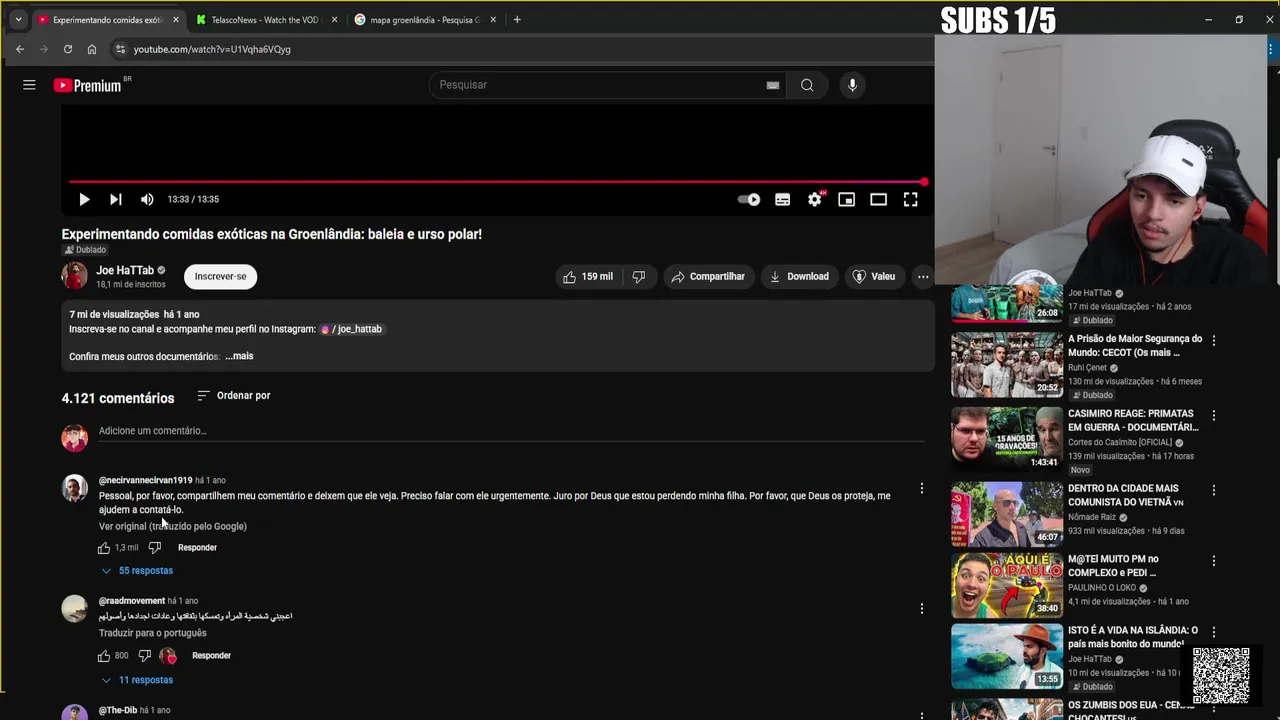Open options for CECOT video suggestion
This screenshot has height=720, width=1280.
[x=1214, y=341]
